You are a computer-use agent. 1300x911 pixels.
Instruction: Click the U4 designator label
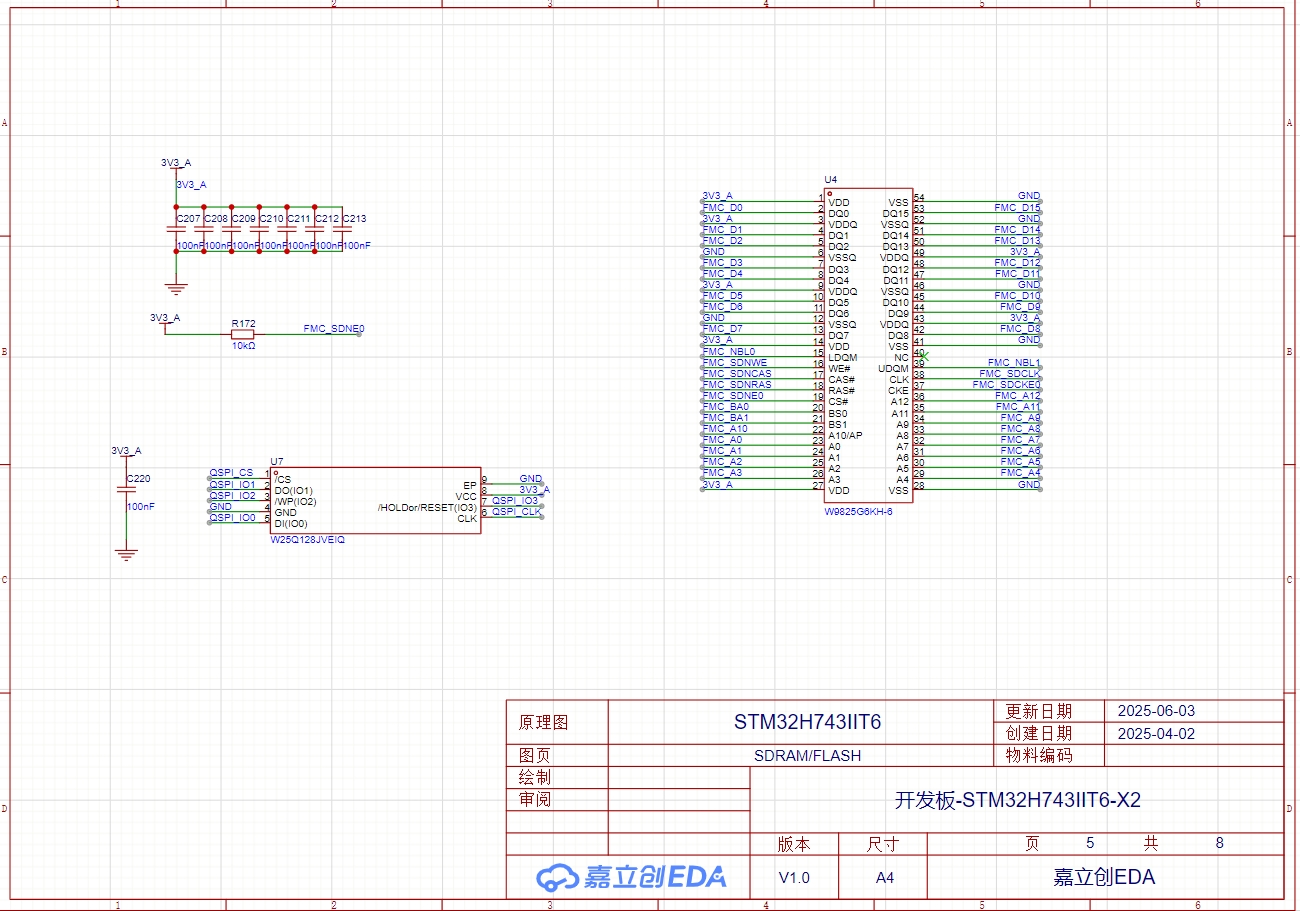(830, 180)
